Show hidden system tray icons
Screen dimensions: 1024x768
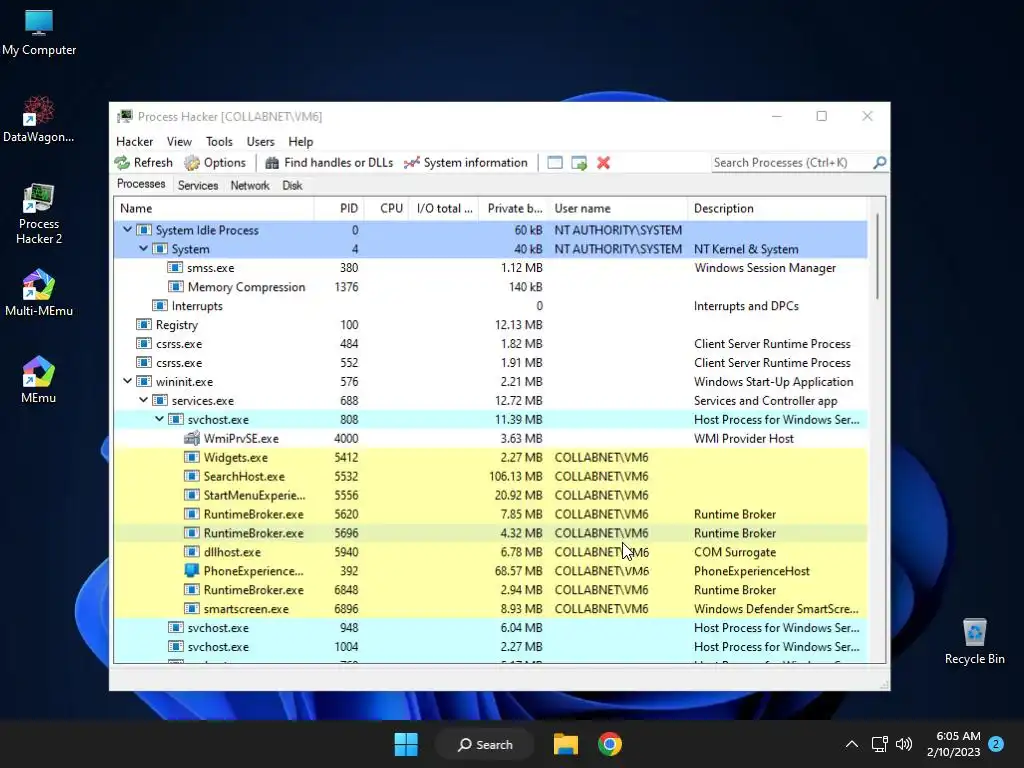pos(852,744)
